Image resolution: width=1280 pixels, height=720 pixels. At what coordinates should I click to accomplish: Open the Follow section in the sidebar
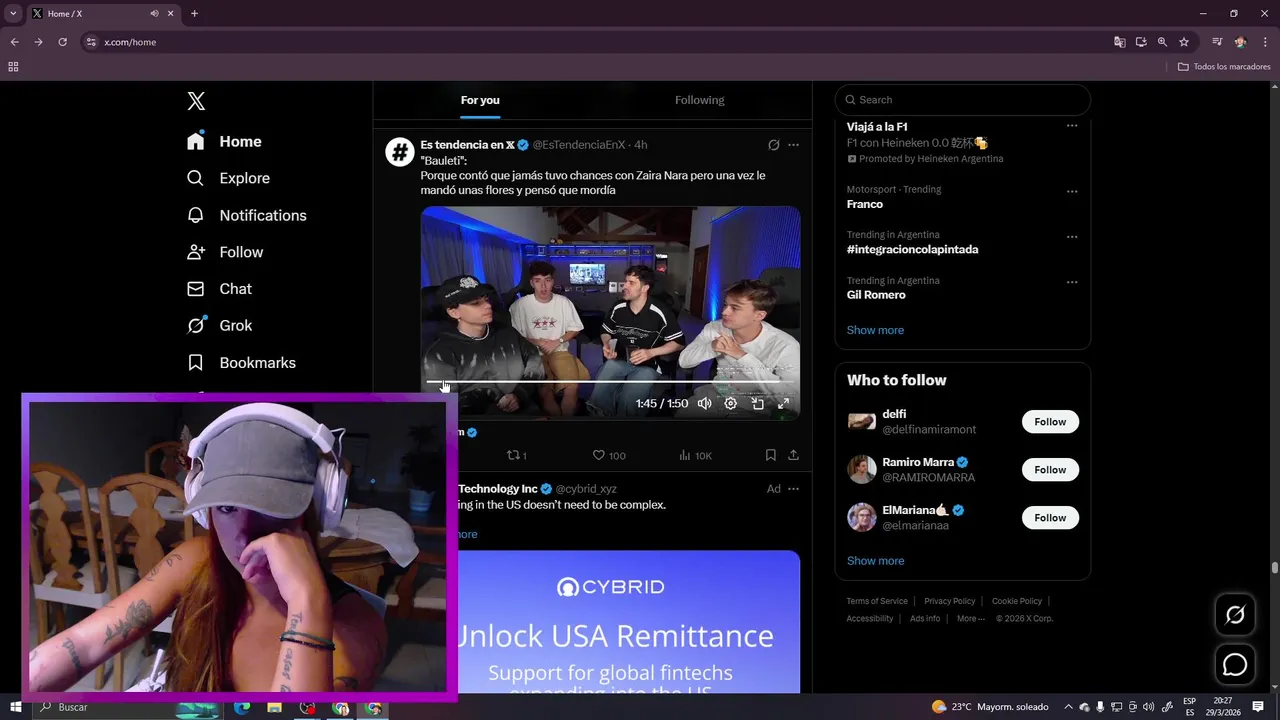pos(226,252)
